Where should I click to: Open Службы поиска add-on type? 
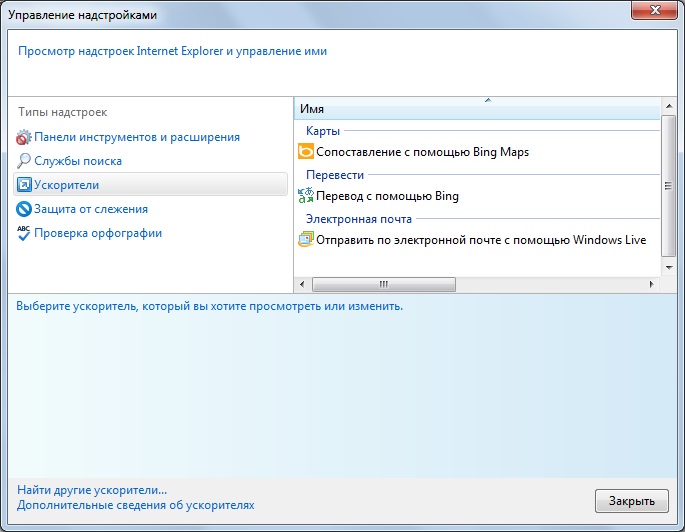(78, 161)
